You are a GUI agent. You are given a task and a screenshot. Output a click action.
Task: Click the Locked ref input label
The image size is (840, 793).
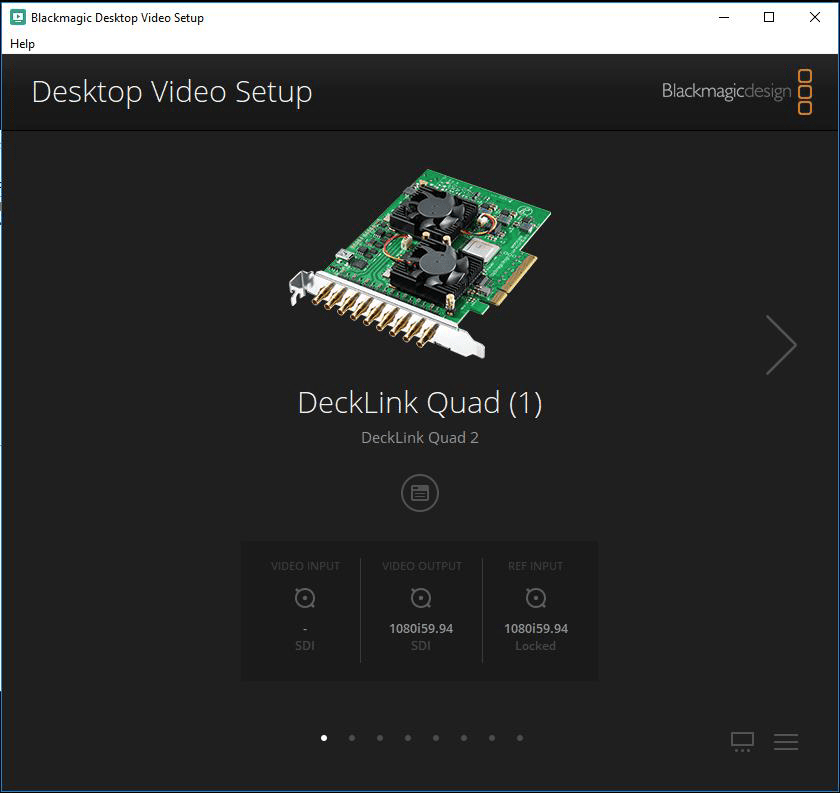pos(535,645)
